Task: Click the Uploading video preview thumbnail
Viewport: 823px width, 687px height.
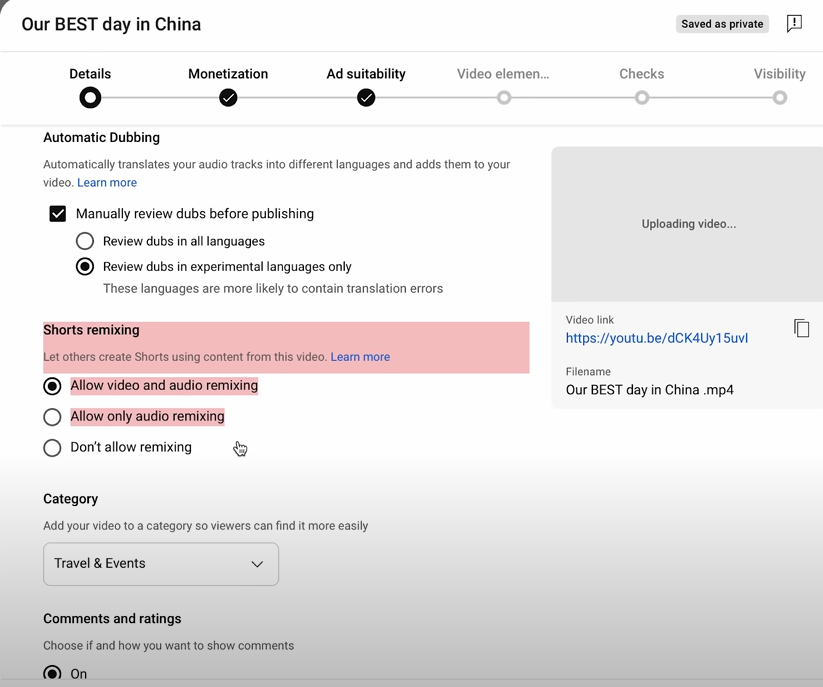Action: coord(688,224)
